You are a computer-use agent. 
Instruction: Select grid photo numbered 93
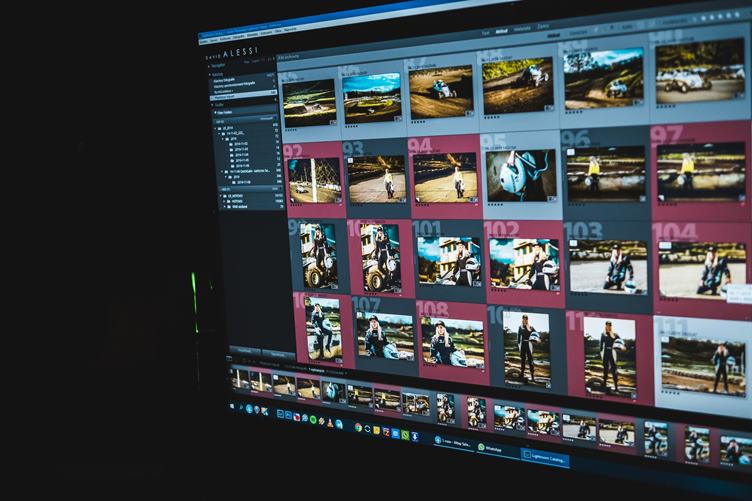click(377, 178)
